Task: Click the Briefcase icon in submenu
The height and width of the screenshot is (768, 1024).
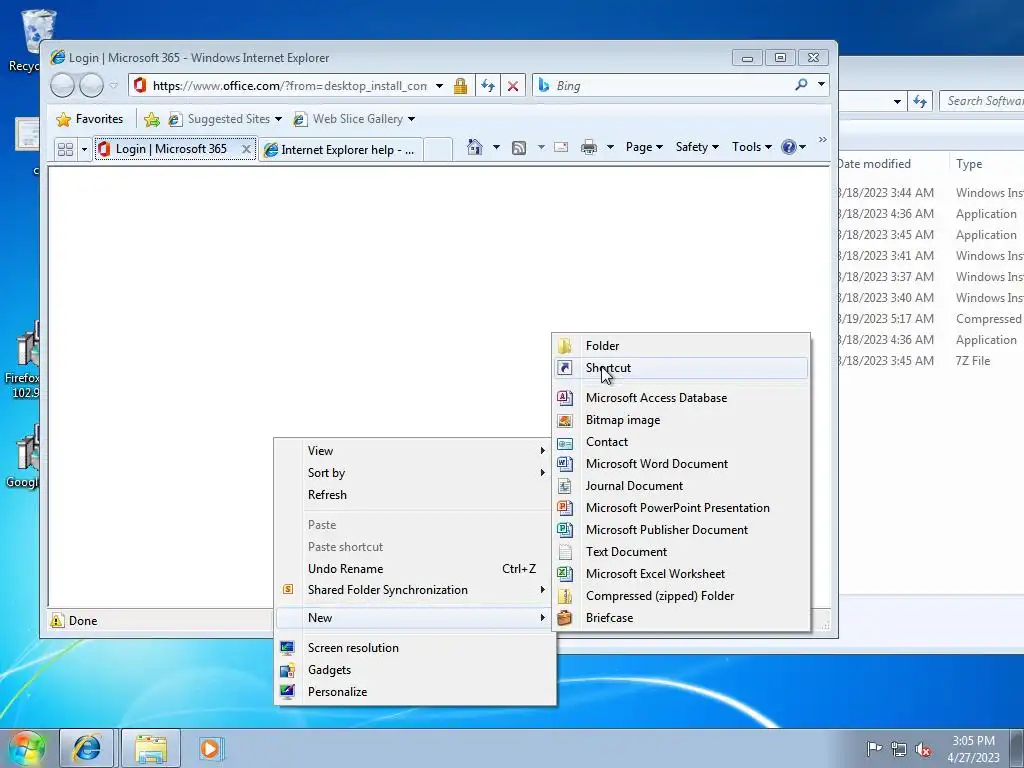Action: 565,618
